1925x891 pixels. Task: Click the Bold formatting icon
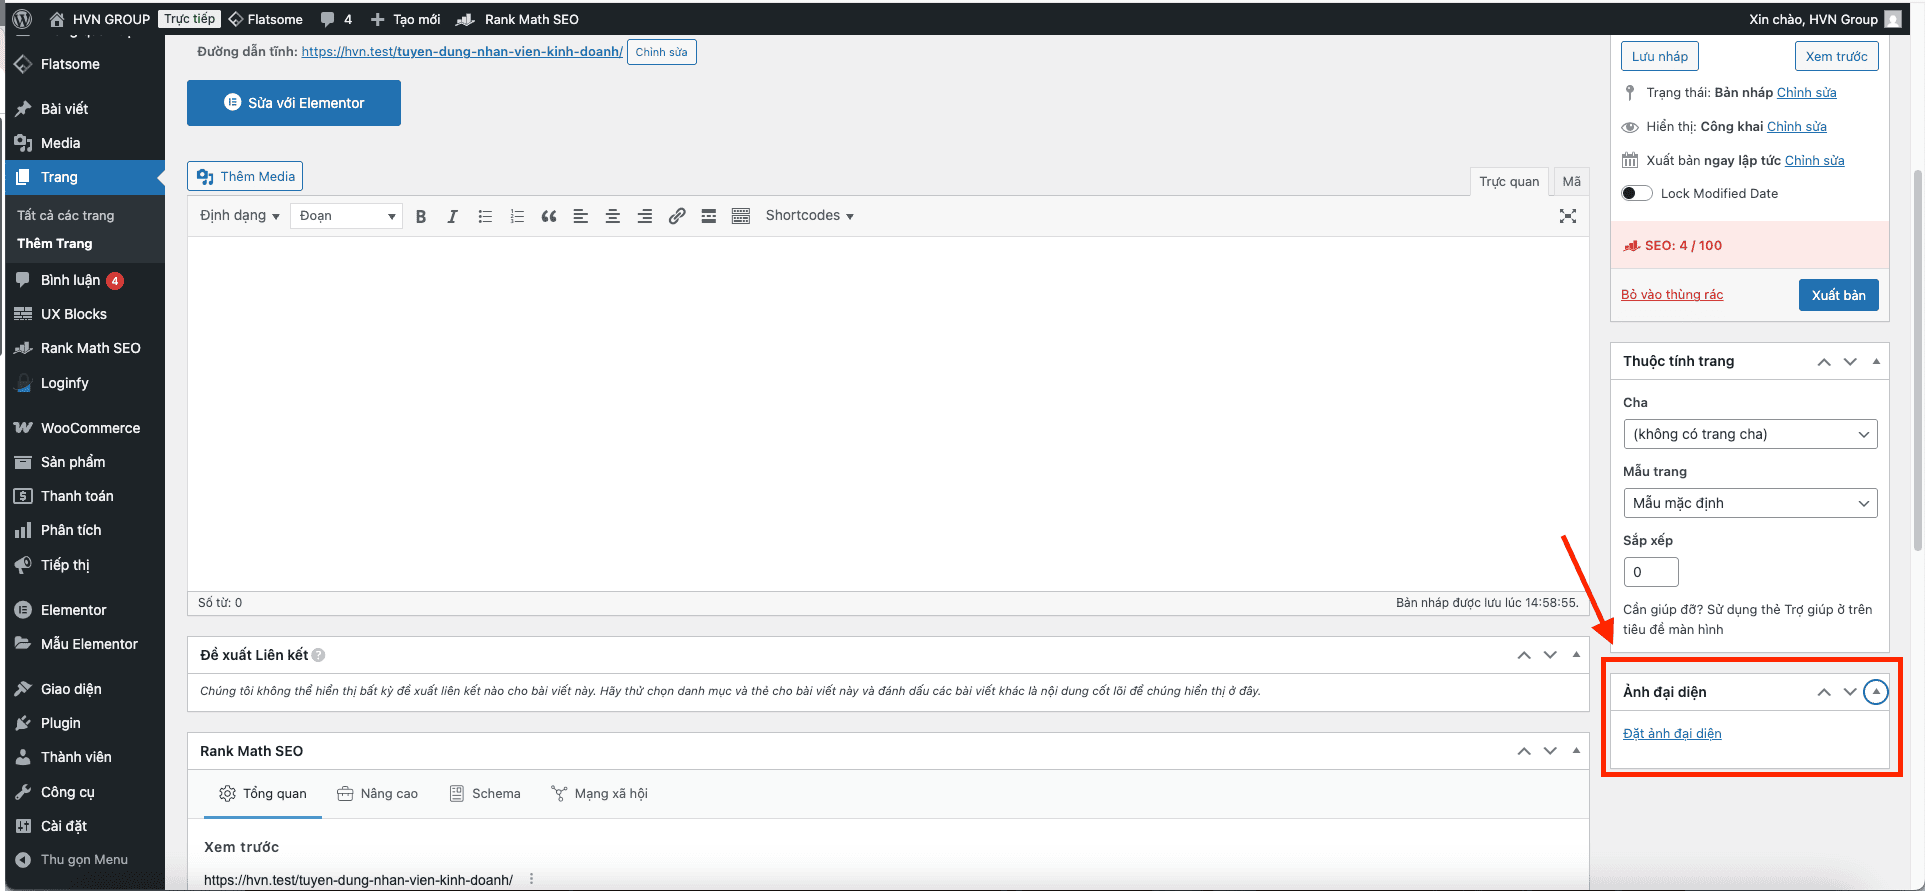[421, 216]
